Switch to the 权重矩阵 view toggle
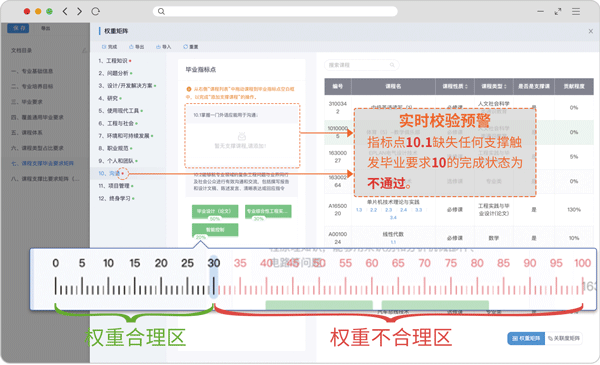Image resolution: width=600 pixels, height=365 pixels. click(526, 338)
